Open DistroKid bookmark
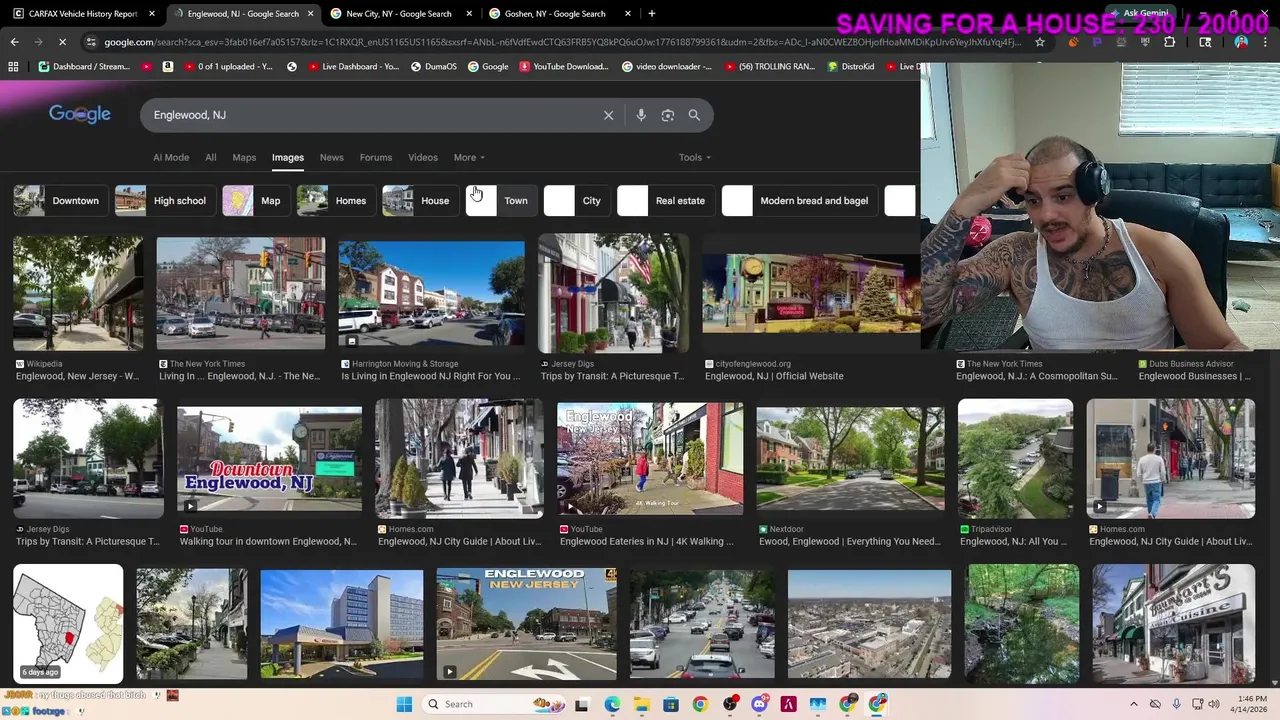Viewport: 1280px width, 720px height. tap(852, 67)
